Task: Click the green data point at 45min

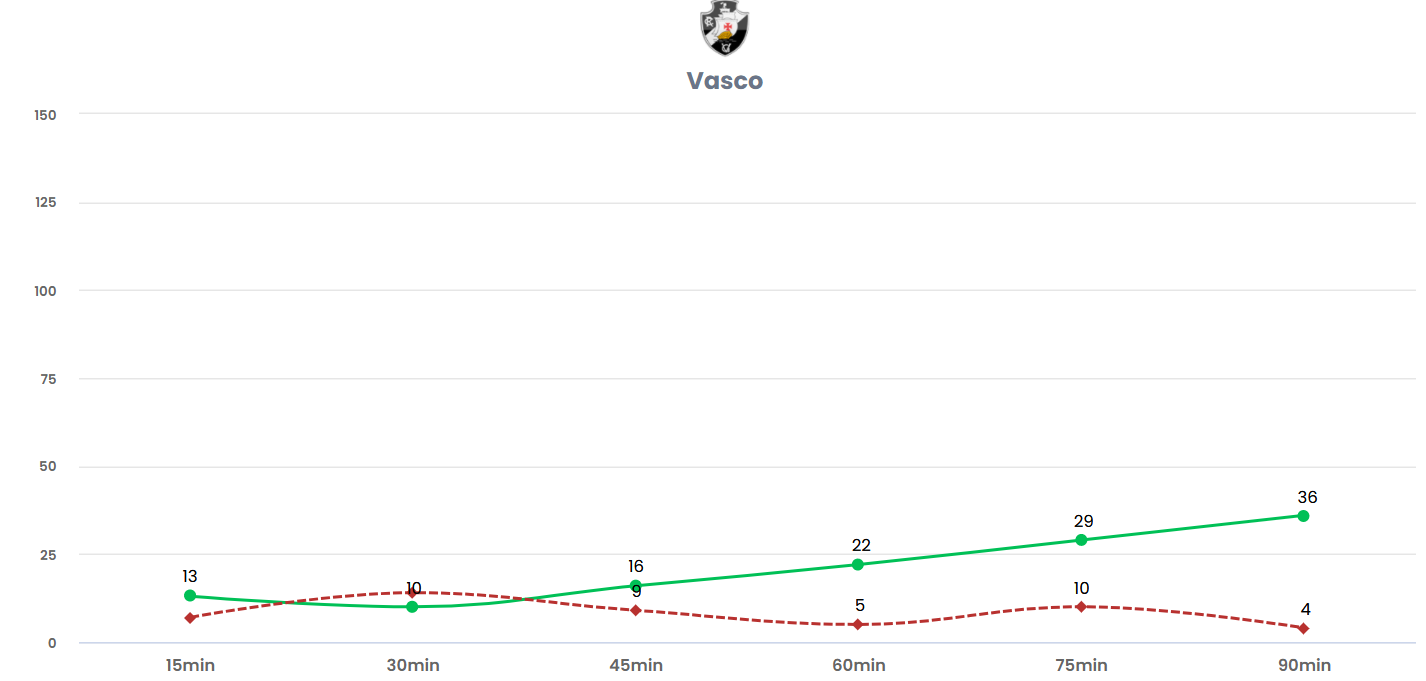Action: coord(635,586)
